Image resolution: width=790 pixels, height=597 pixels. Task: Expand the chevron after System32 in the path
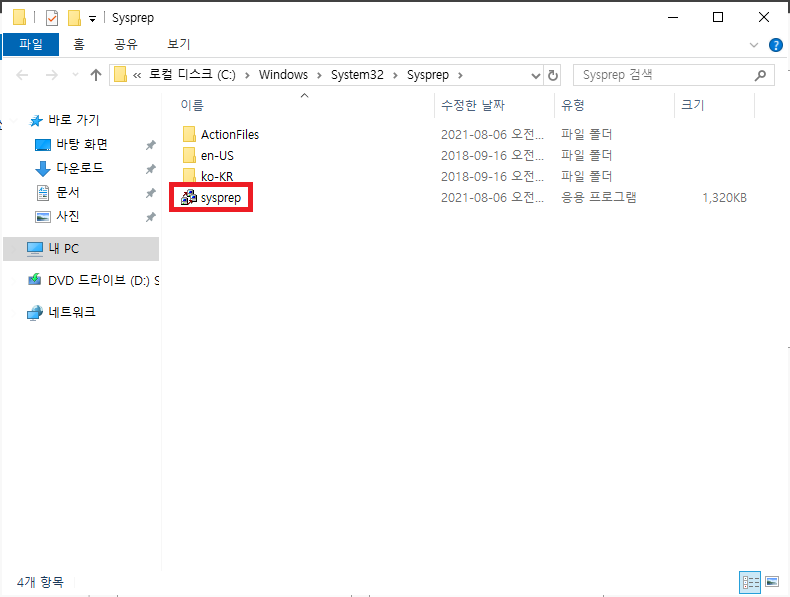[x=396, y=76]
